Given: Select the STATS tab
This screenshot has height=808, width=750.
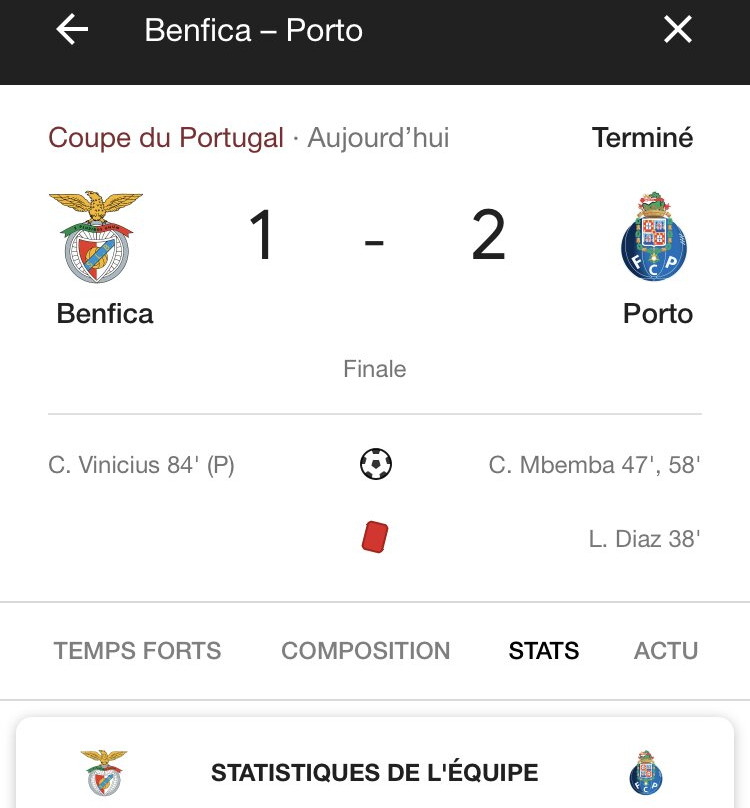Looking at the screenshot, I should click(544, 650).
